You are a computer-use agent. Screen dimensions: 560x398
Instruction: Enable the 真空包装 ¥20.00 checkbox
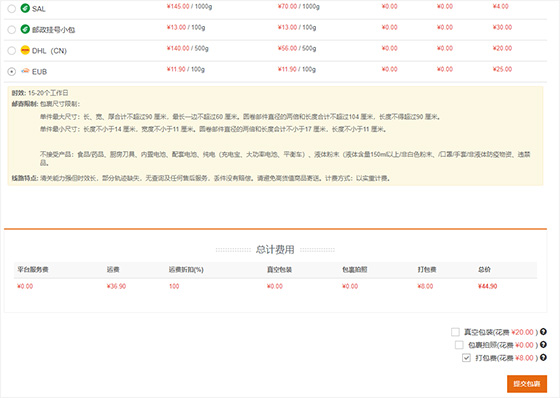(x=455, y=332)
